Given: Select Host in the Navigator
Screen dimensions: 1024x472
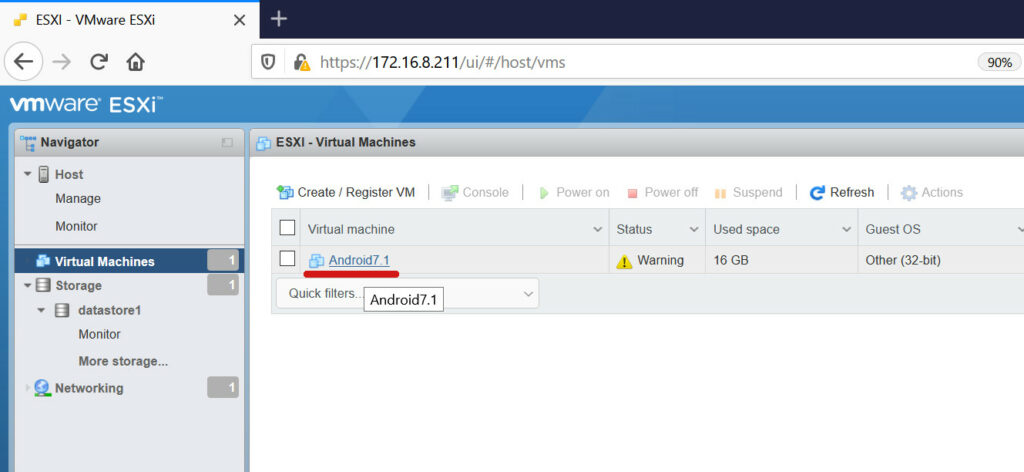Looking at the screenshot, I should pyautogui.click(x=69, y=174).
